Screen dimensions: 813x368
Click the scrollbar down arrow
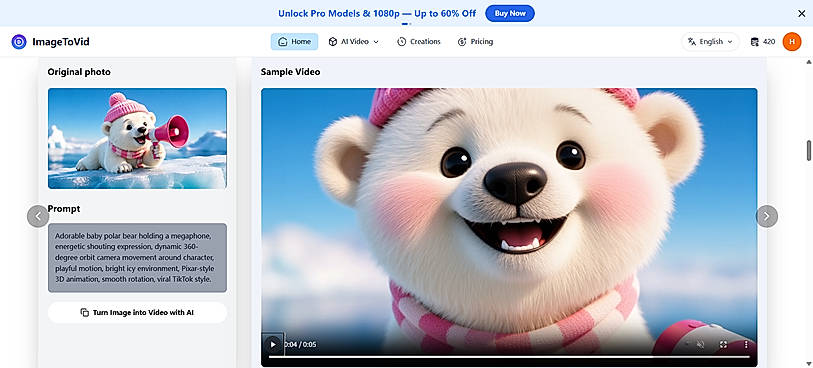[808, 363]
